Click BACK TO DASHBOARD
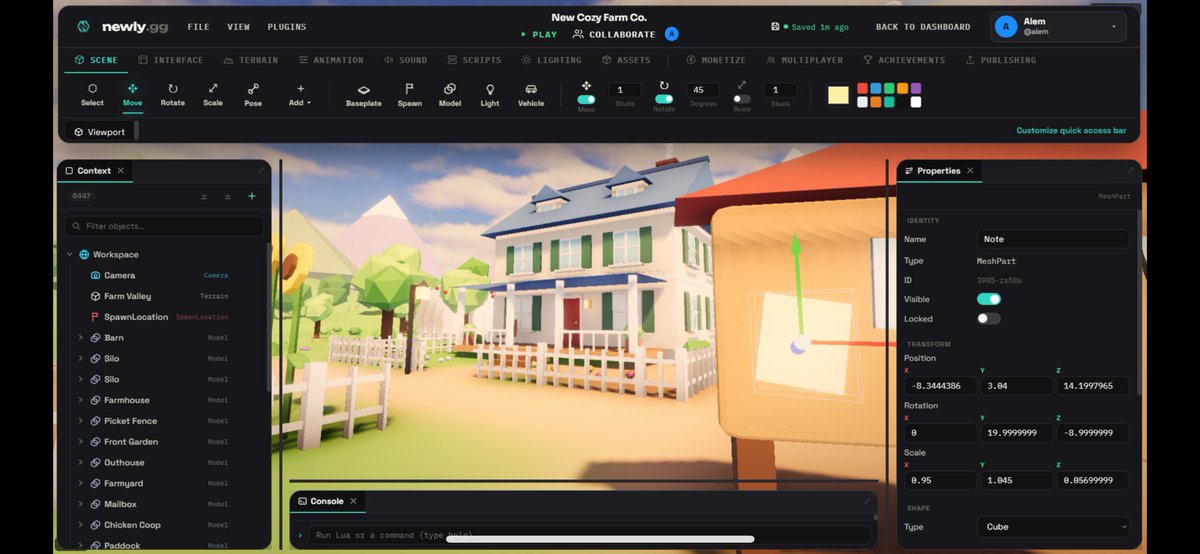The height and width of the screenshot is (554, 1200). (x=923, y=27)
